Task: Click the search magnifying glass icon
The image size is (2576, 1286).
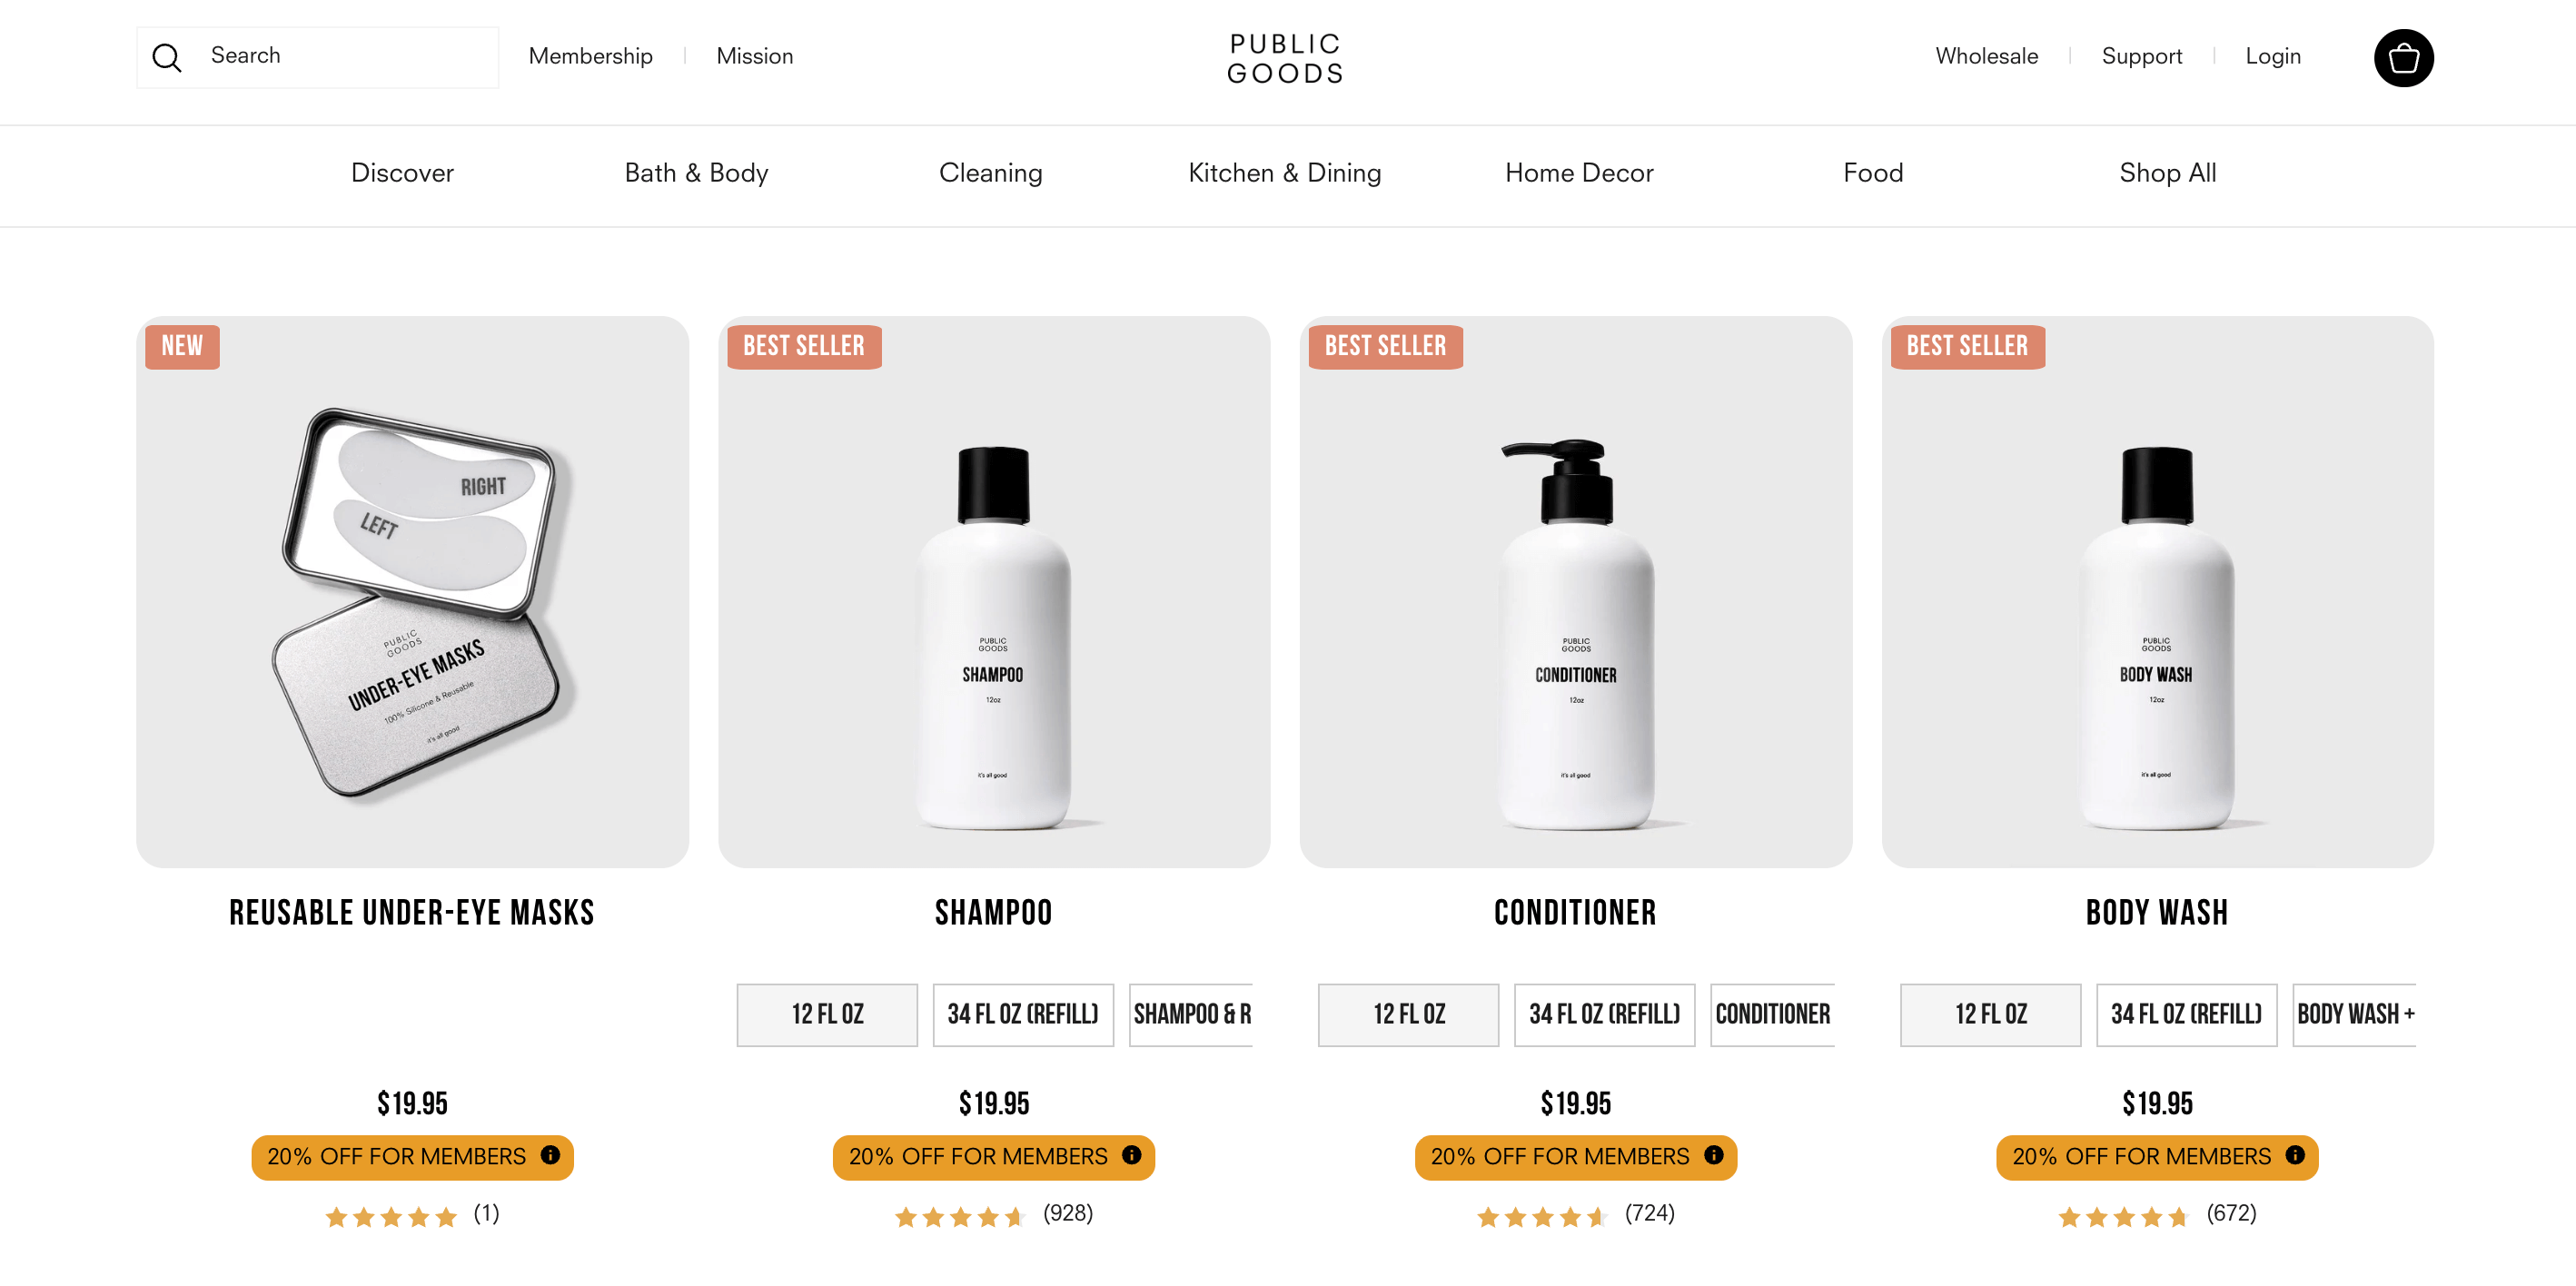Action: point(167,58)
